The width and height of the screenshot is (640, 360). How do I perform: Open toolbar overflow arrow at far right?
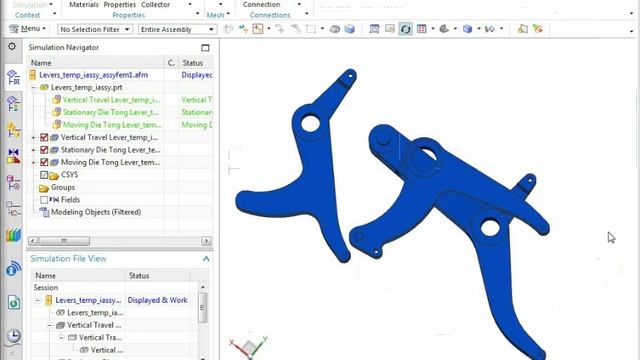[631, 31]
